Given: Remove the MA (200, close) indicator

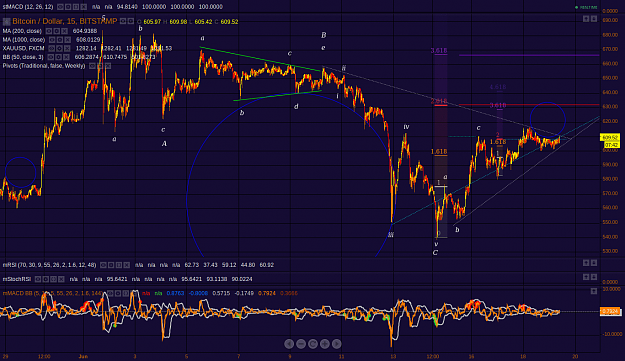Looking at the screenshot, I should pos(64,31).
